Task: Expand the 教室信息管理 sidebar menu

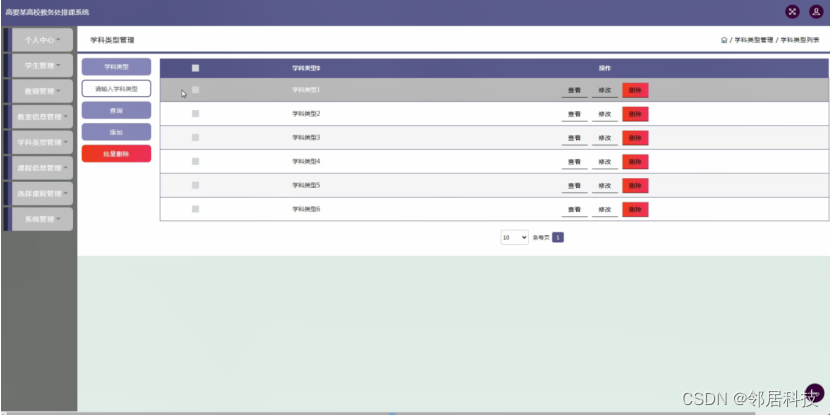Action: pyautogui.click(x=42, y=116)
